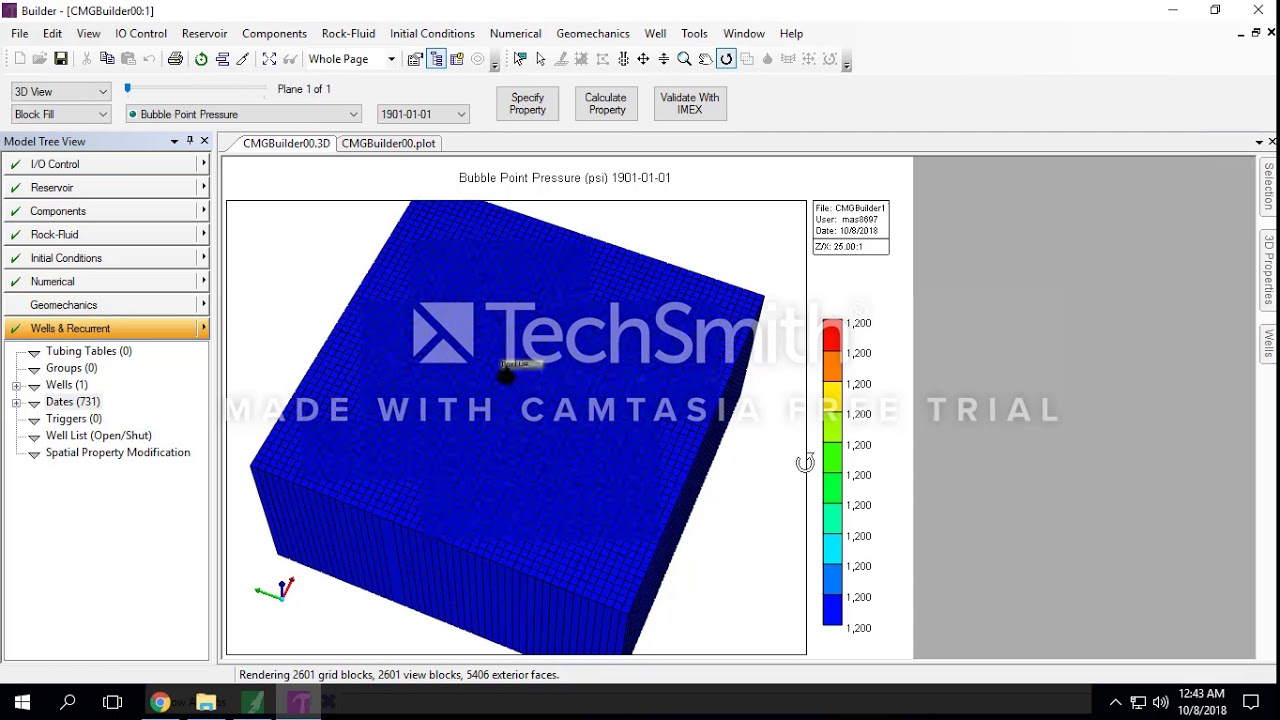This screenshot has width=1280, height=720.
Task: Click the green circular refresh icon
Action: (x=201, y=59)
